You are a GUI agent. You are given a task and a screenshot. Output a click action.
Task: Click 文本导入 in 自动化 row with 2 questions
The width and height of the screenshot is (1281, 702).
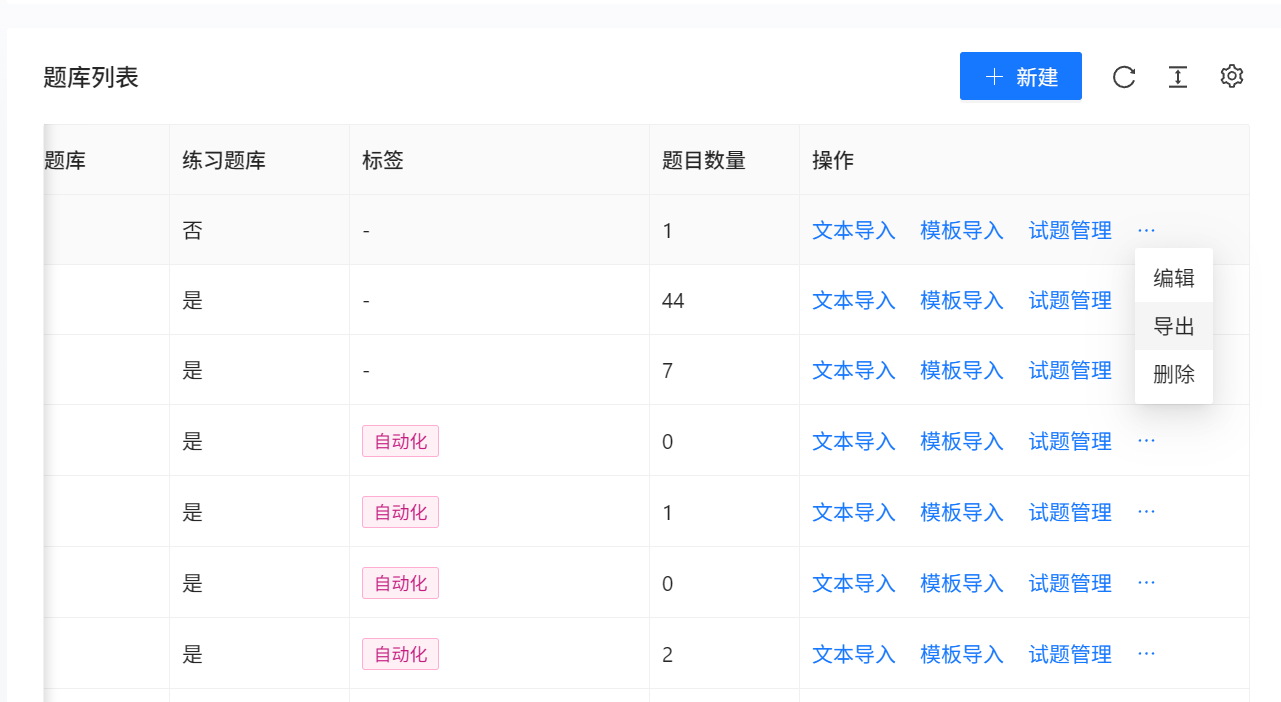(854, 654)
